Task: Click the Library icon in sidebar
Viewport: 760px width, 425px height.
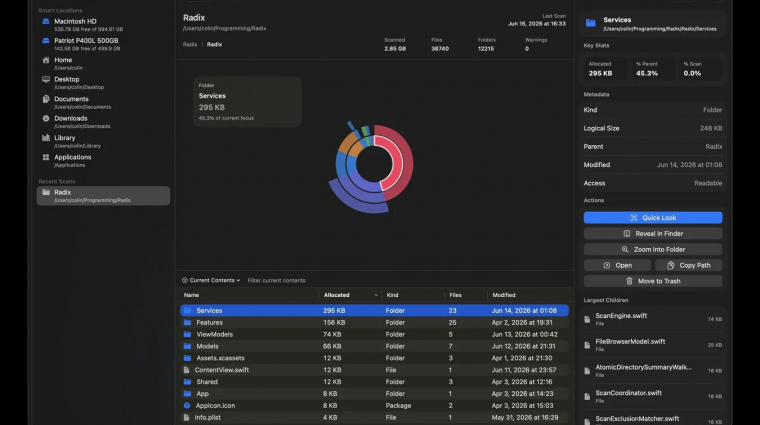Action: (46, 138)
